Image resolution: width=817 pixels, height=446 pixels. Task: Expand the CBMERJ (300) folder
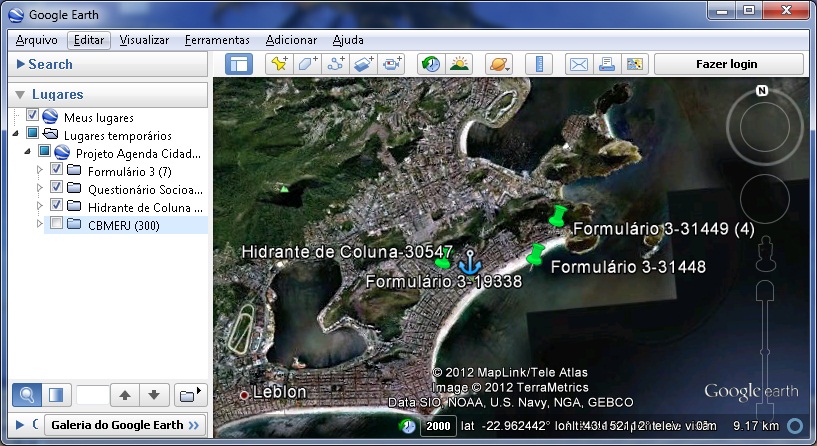coord(41,224)
